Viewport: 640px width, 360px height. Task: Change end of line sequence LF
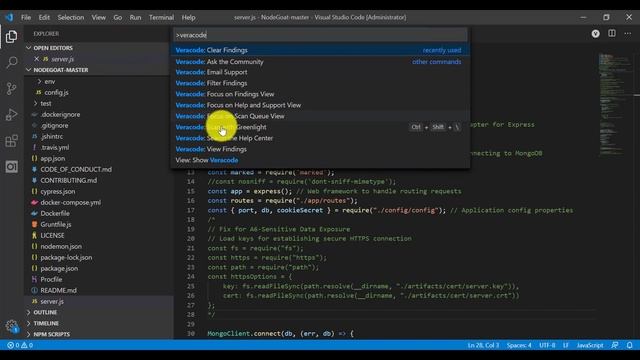(x=566, y=345)
